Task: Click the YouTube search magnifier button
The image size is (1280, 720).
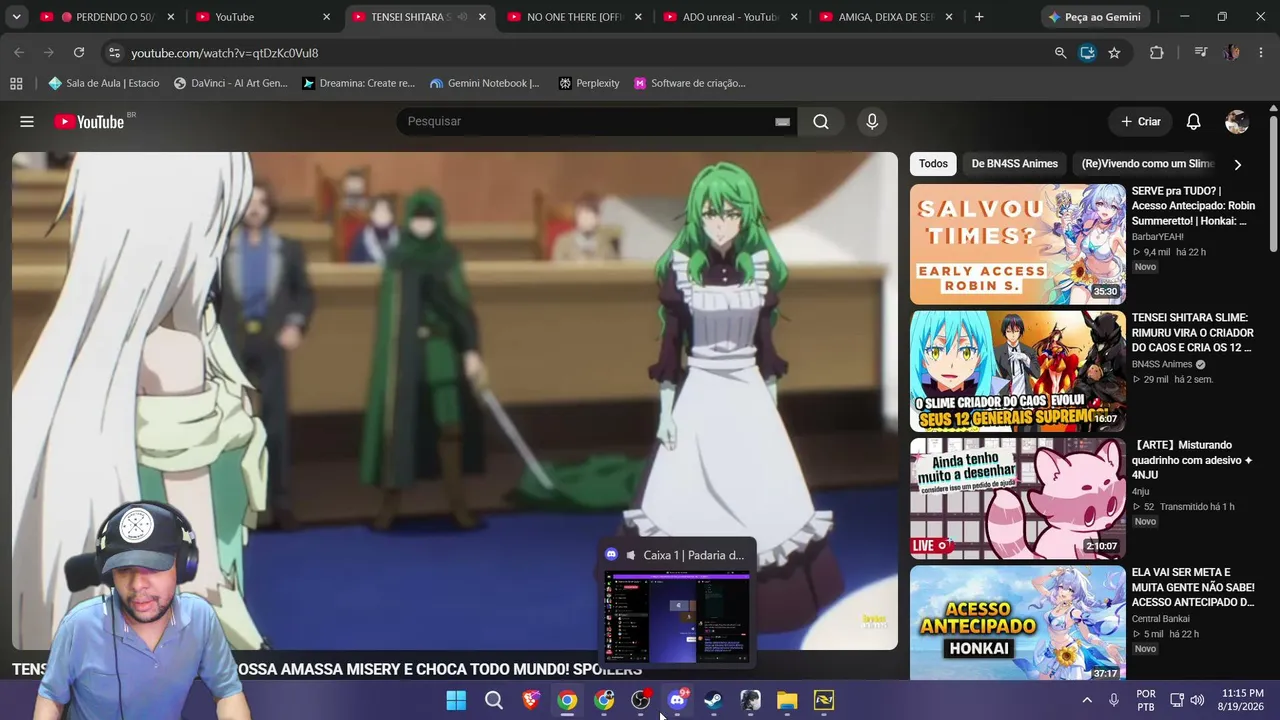Action: (x=821, y=122)
